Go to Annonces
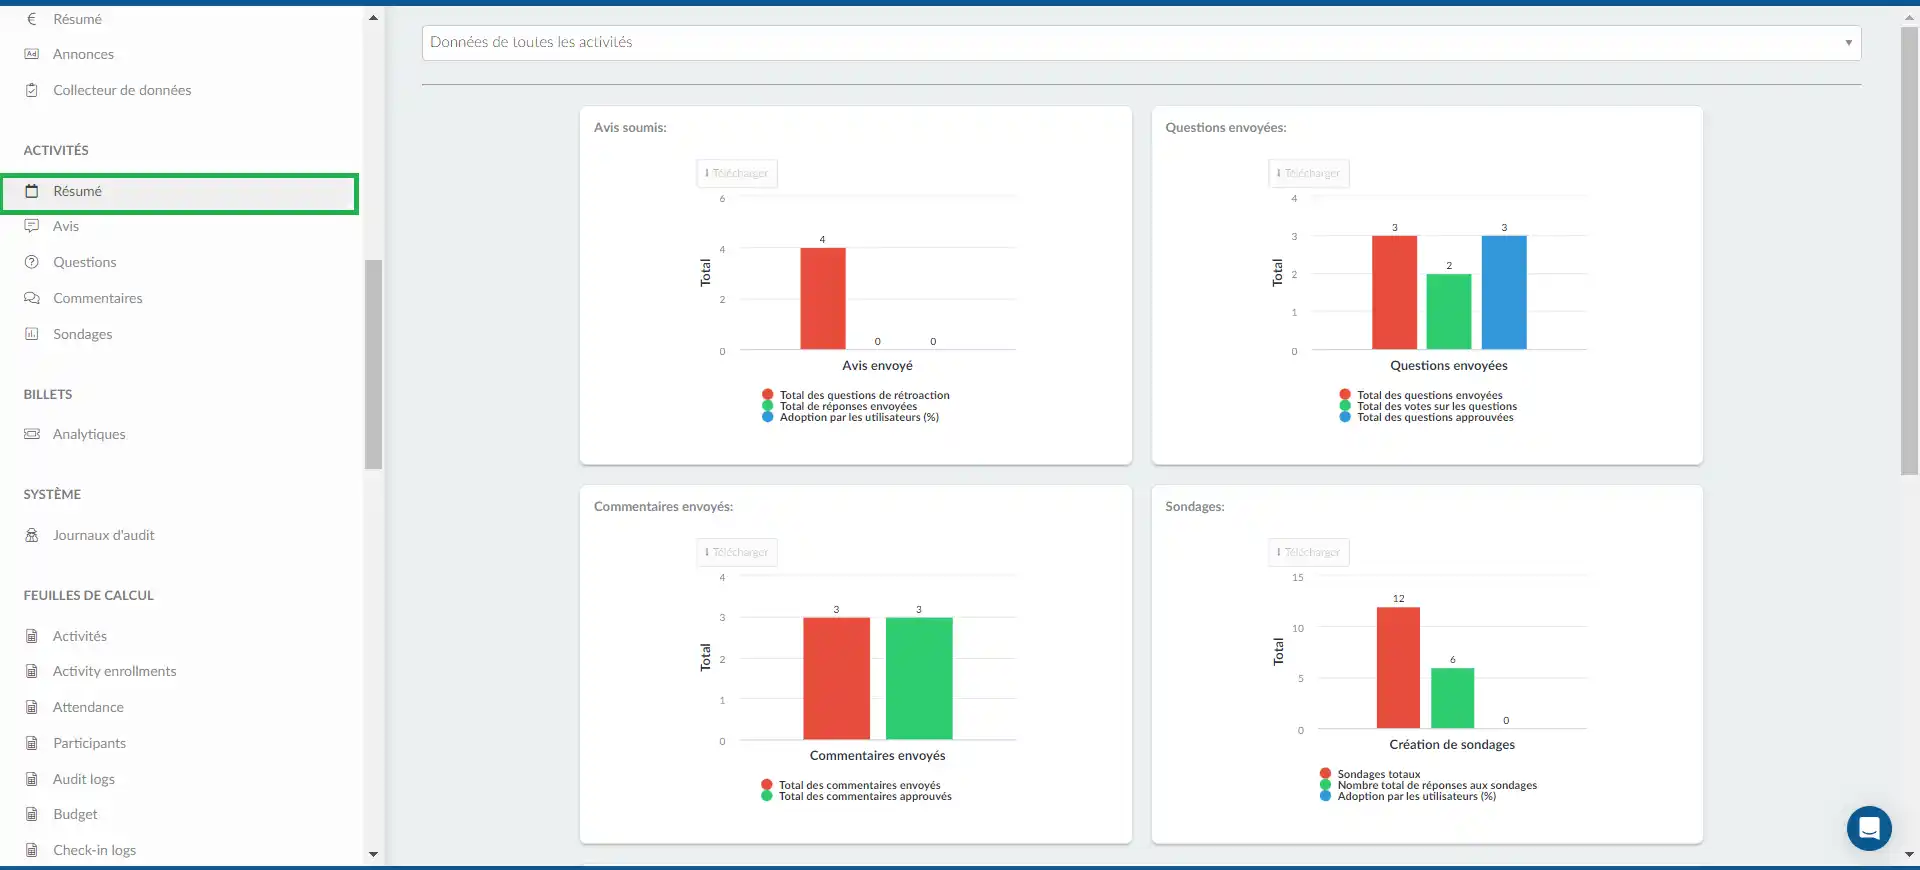This screenshot has width=1920, height=870. [x=83, y=54]
